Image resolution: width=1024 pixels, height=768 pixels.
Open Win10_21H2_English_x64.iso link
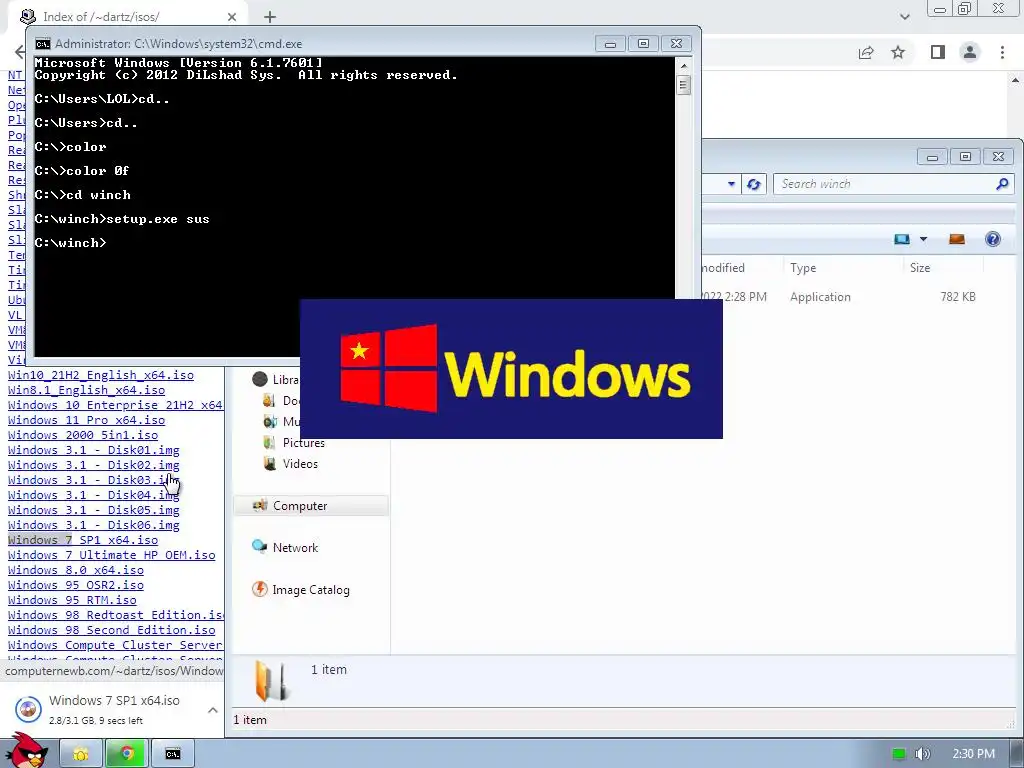(101, 375)
